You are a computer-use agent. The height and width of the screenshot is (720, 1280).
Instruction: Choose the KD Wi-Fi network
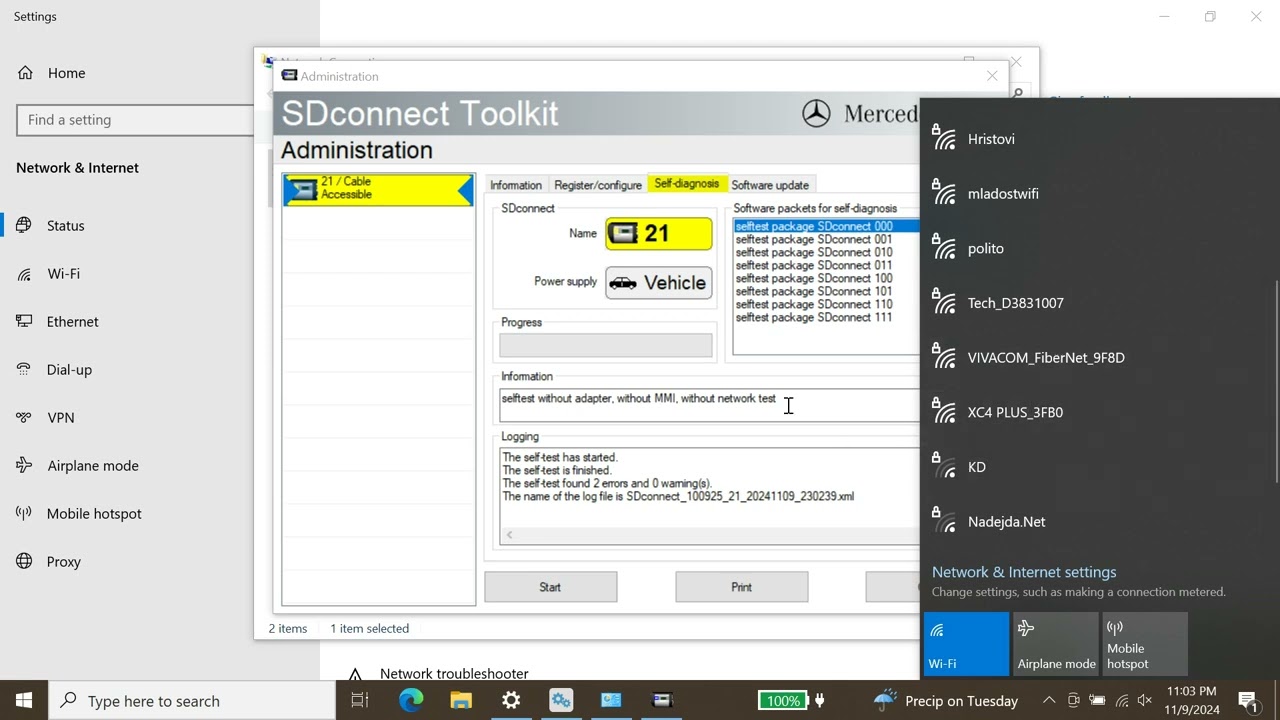pyautogui.click(x=1097, y=467)
